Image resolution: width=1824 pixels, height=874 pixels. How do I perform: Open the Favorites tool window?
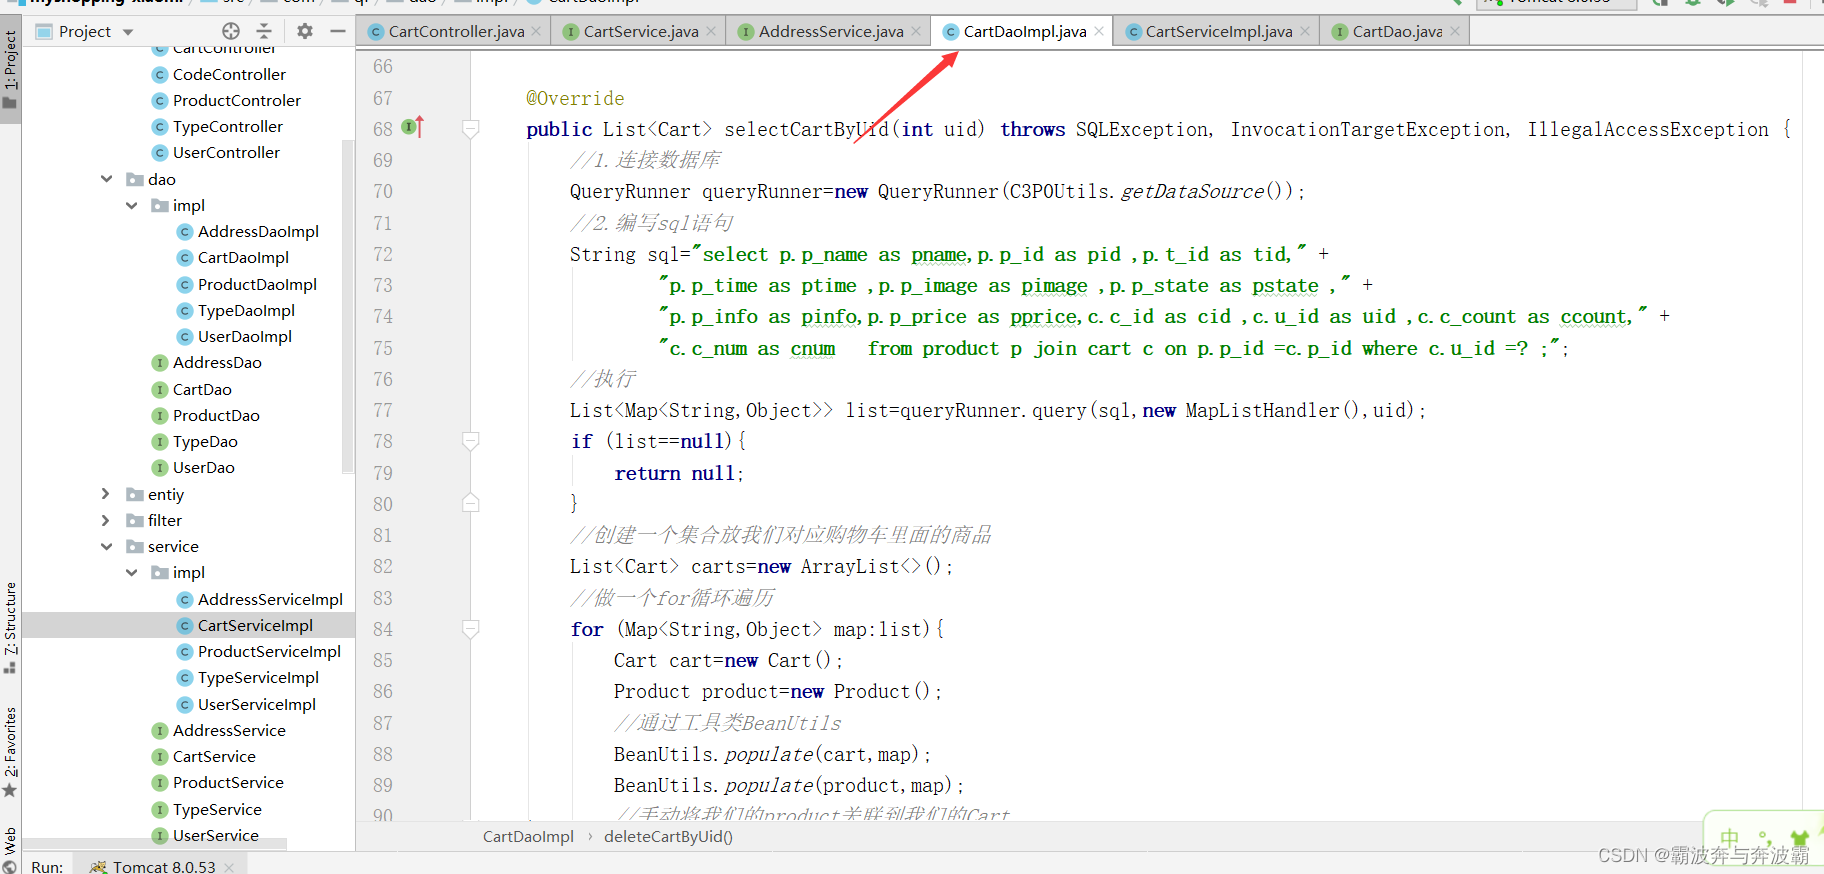(10, 752)
